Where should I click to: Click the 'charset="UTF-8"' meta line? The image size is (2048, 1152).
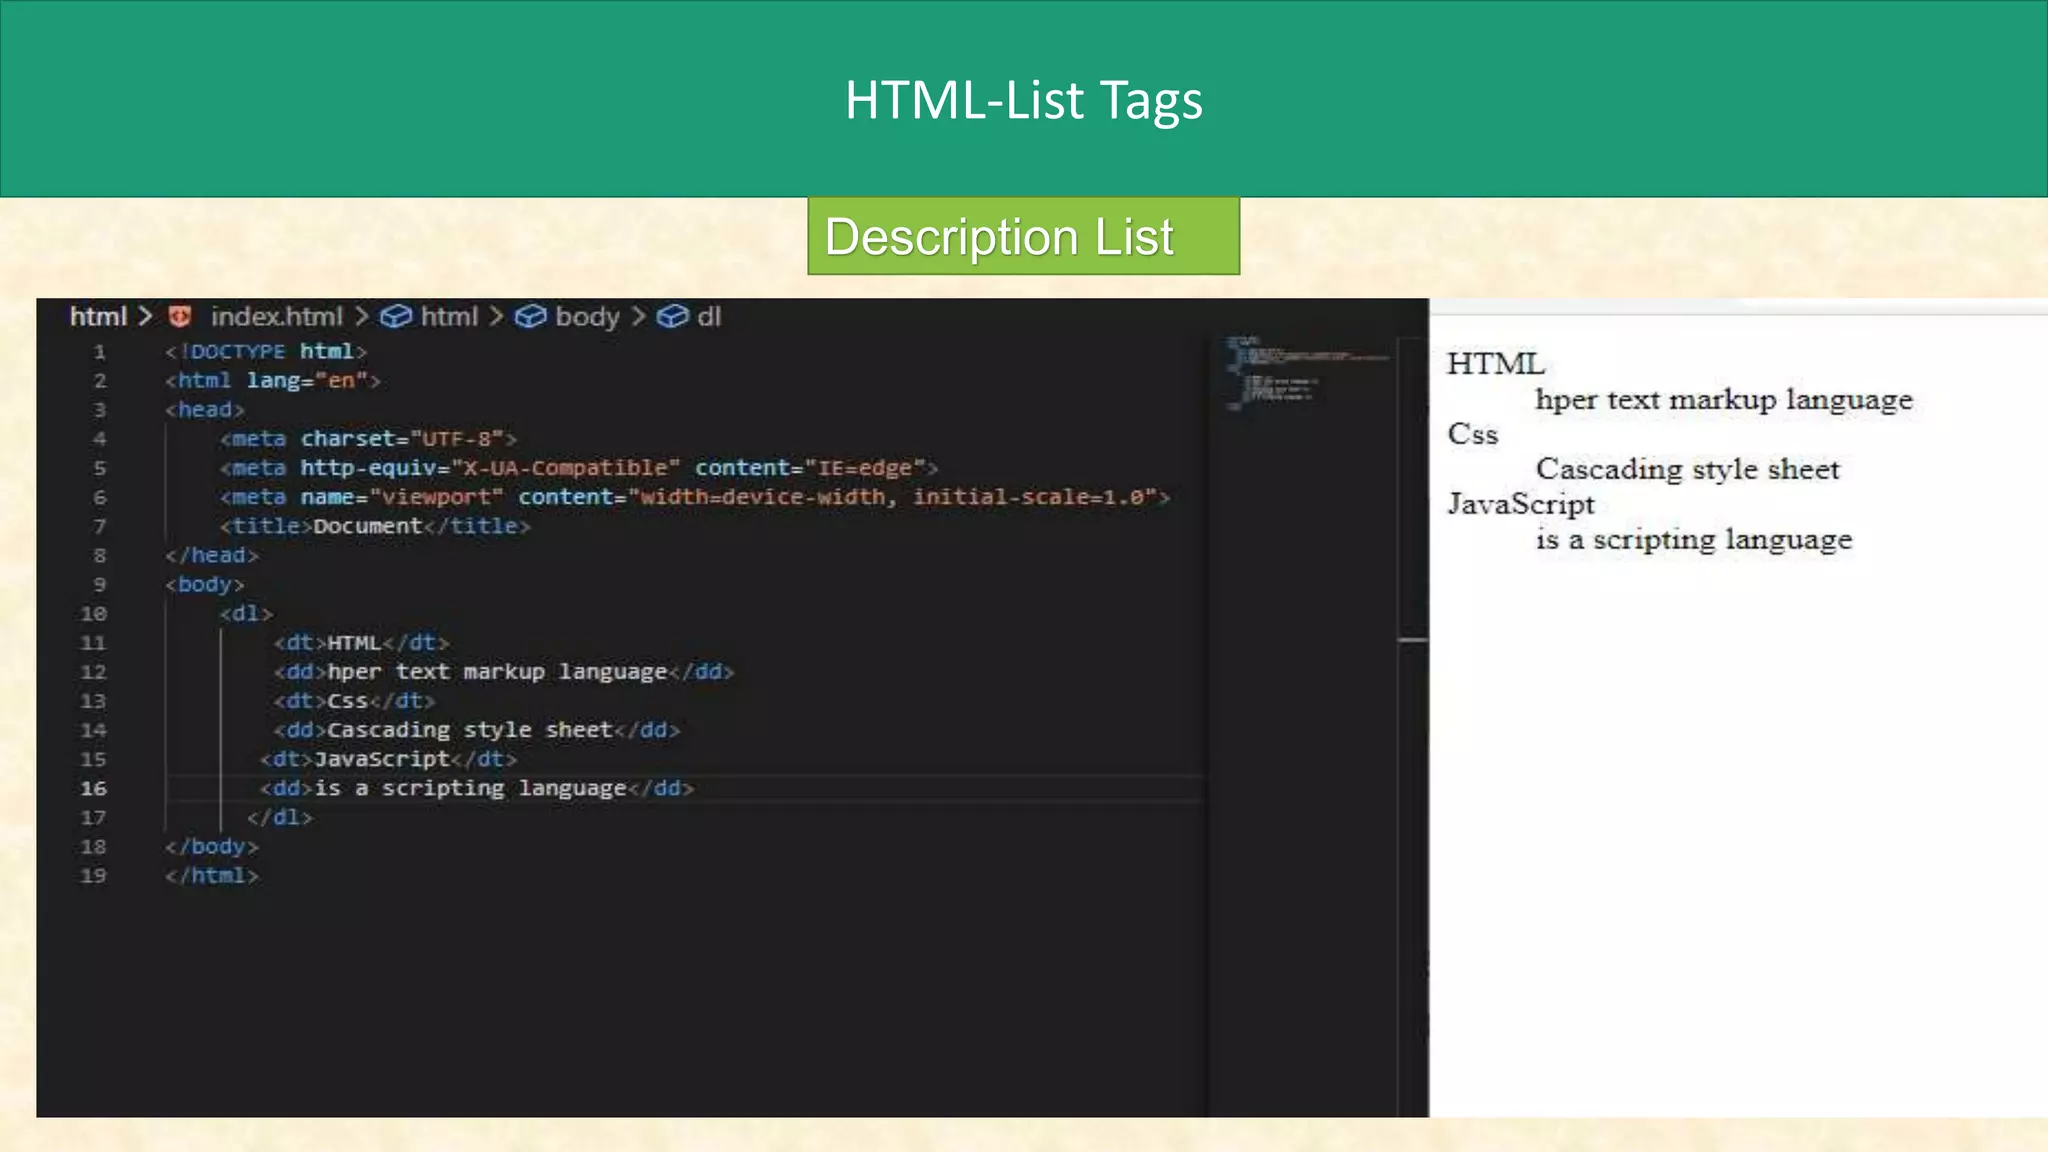coord(368,439)
